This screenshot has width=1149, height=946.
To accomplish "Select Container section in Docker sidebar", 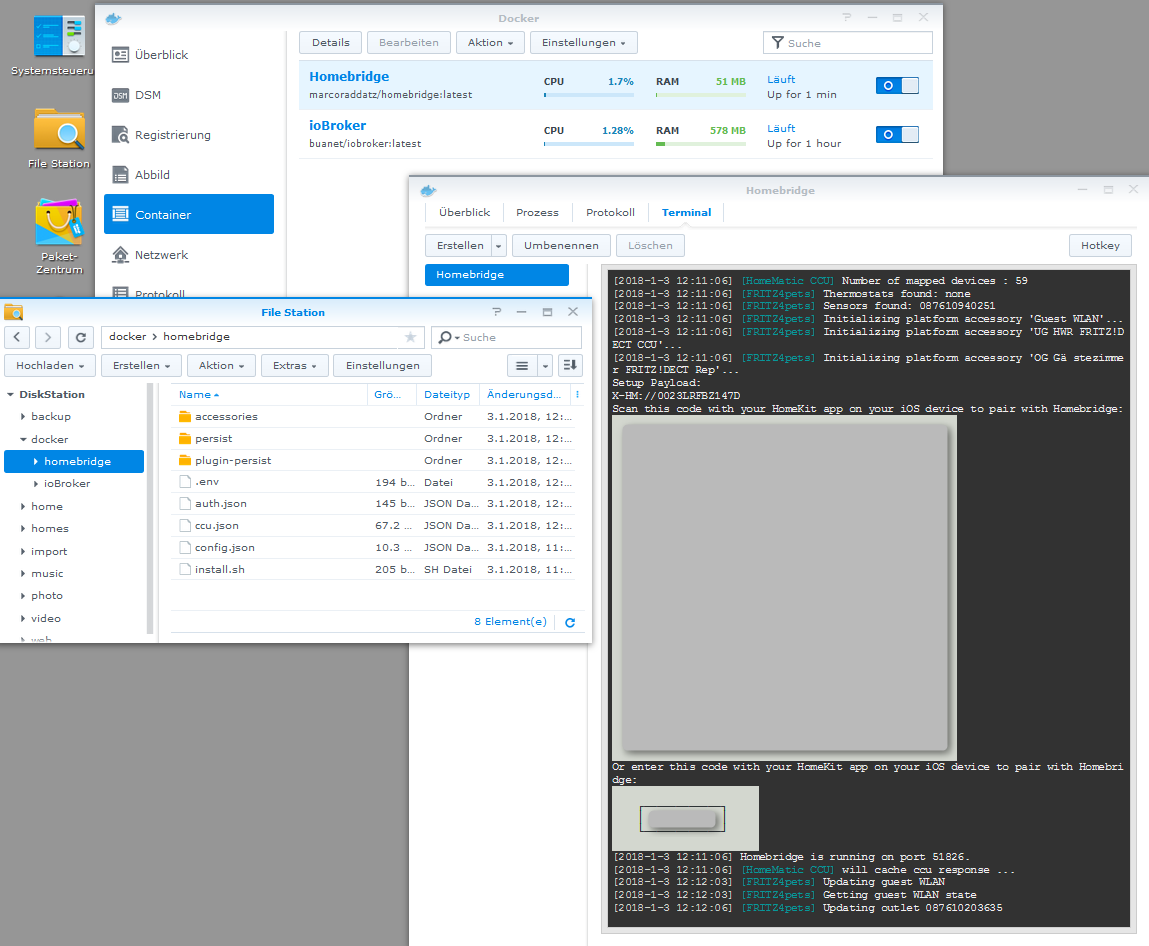I will click(x=189, y=214).
